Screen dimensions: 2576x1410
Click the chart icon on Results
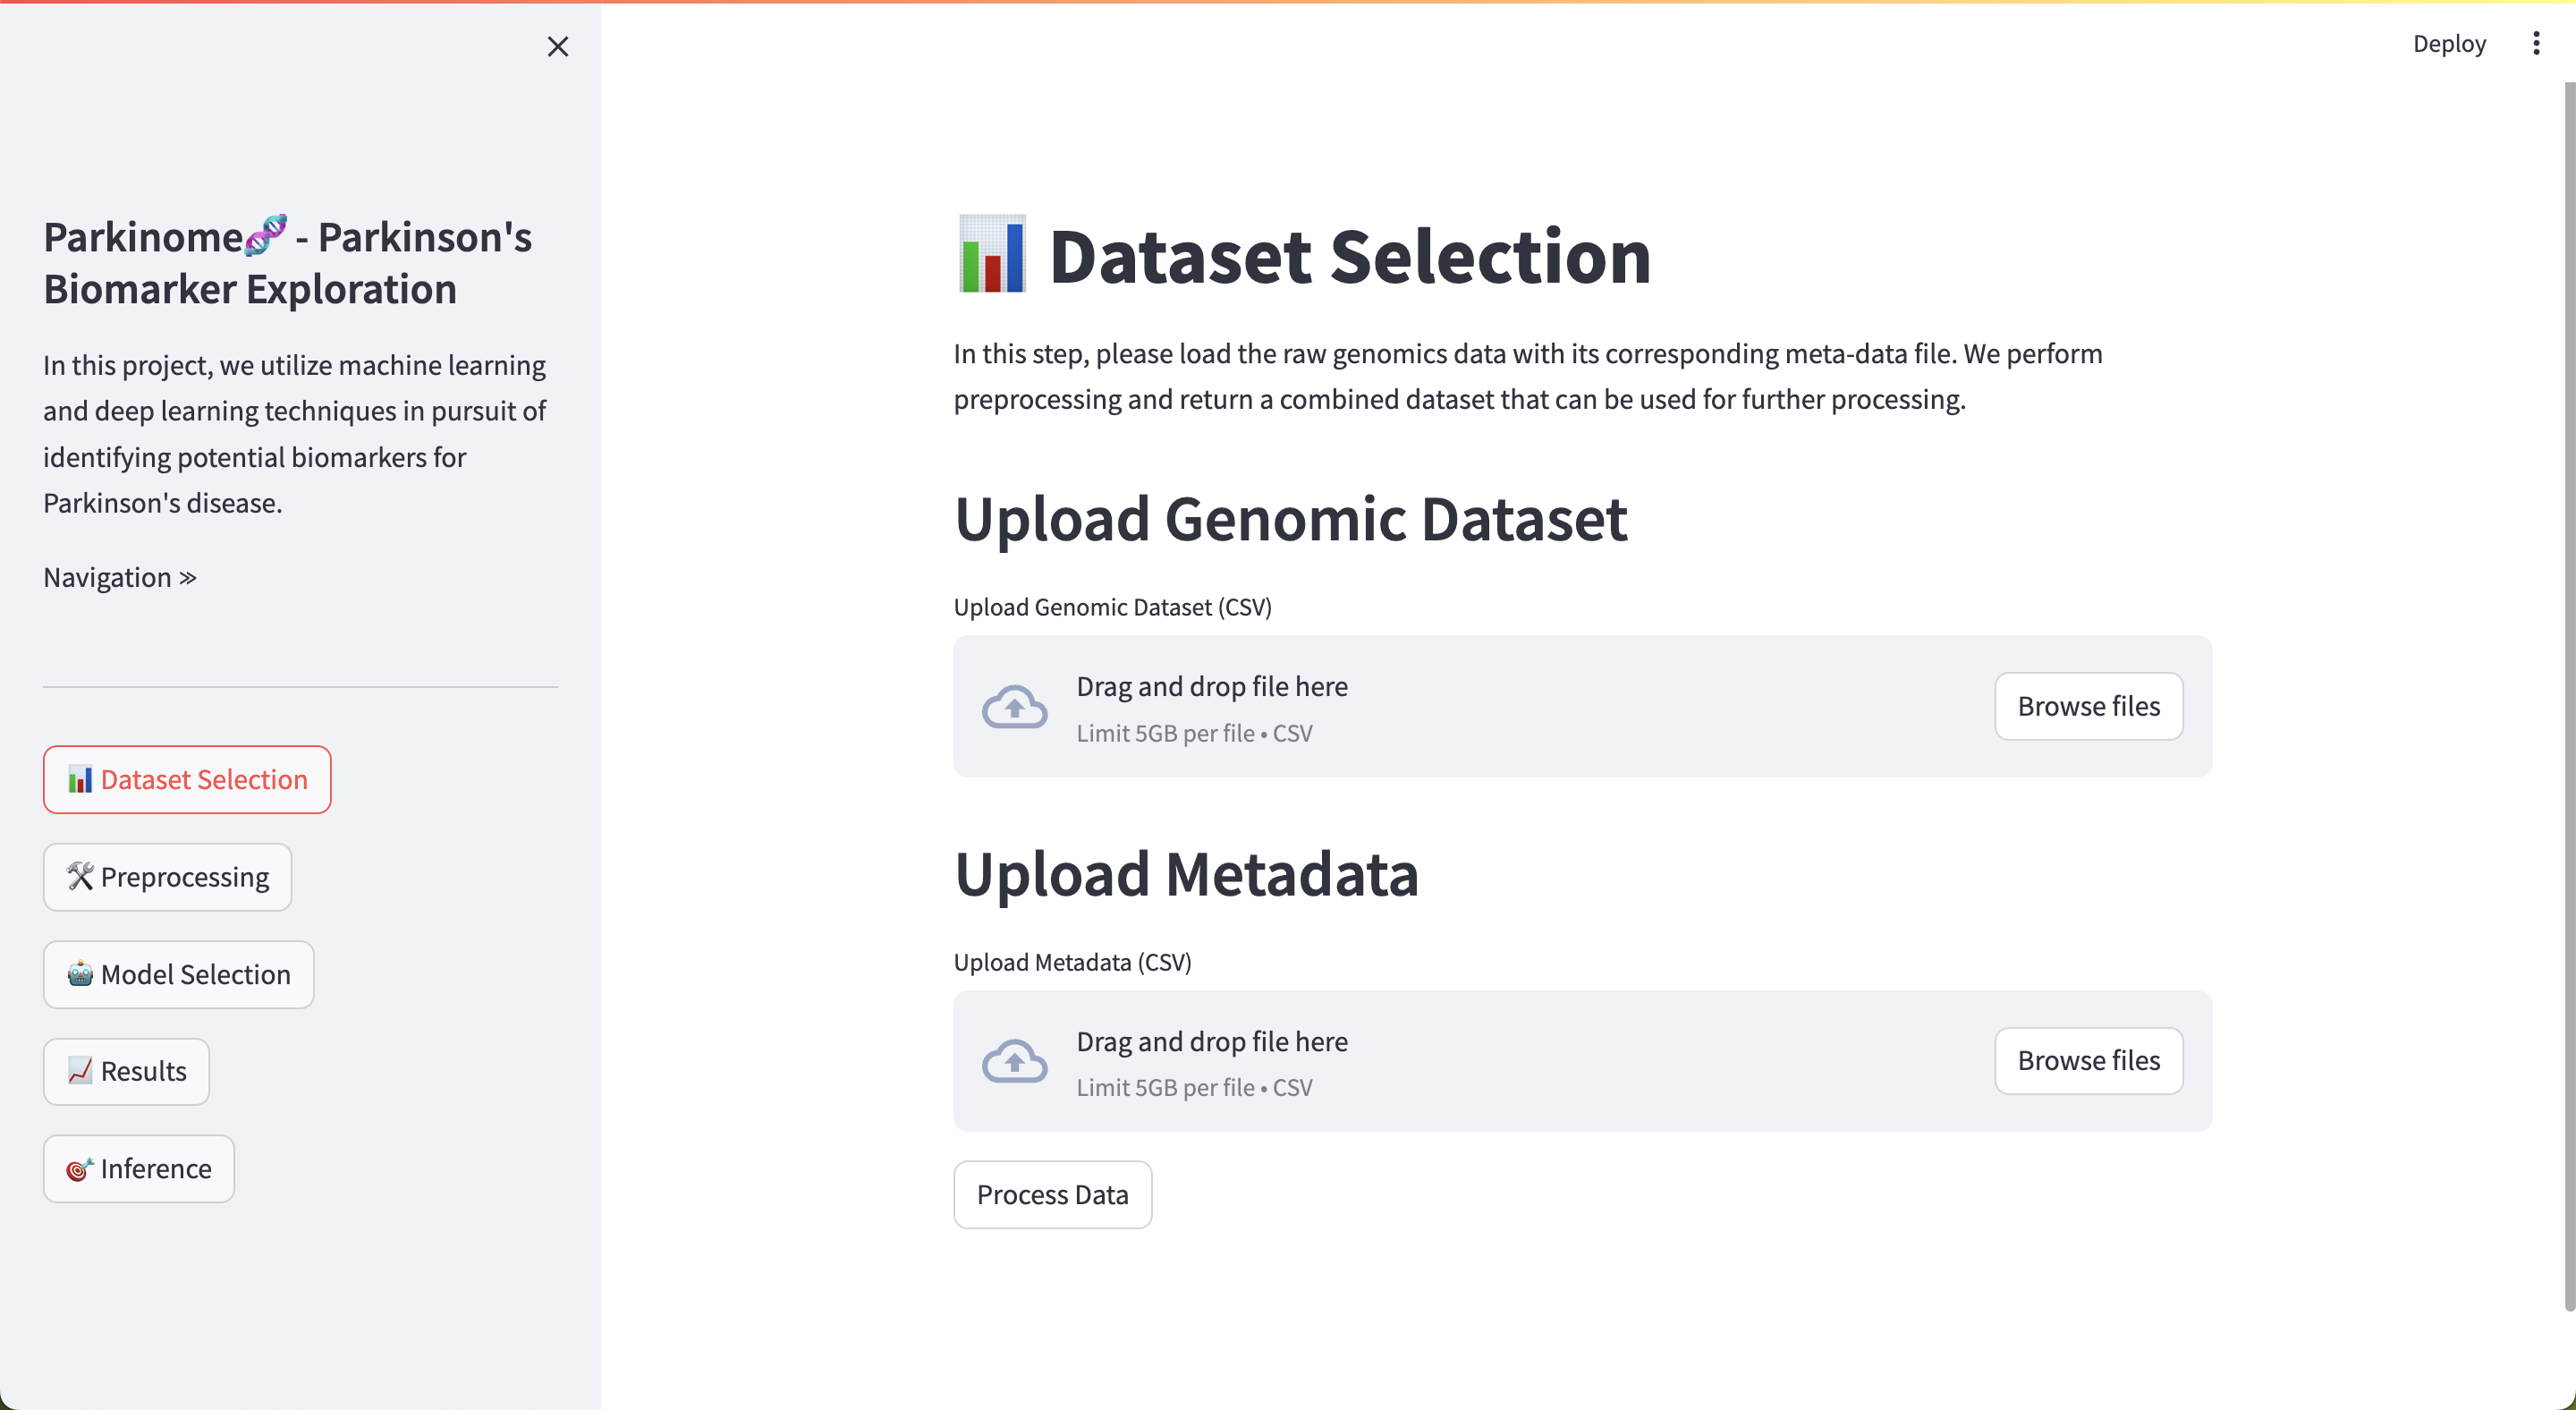(x=80, y=1070)
